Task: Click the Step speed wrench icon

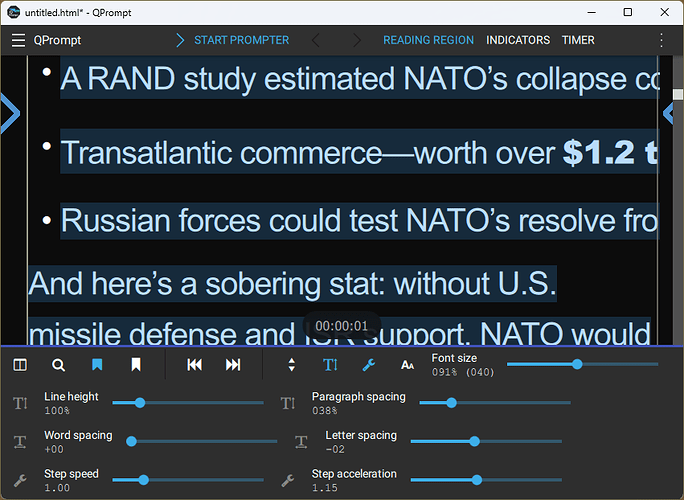Action: (20, 480)
